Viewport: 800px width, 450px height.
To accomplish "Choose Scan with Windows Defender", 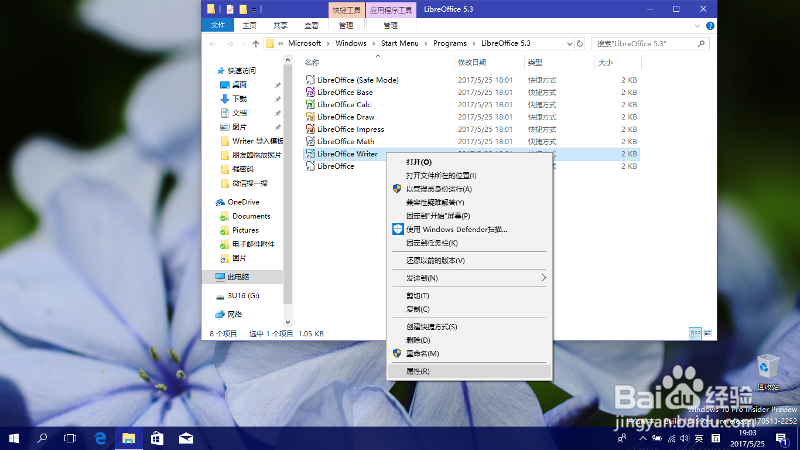I will tap(469, 229).
